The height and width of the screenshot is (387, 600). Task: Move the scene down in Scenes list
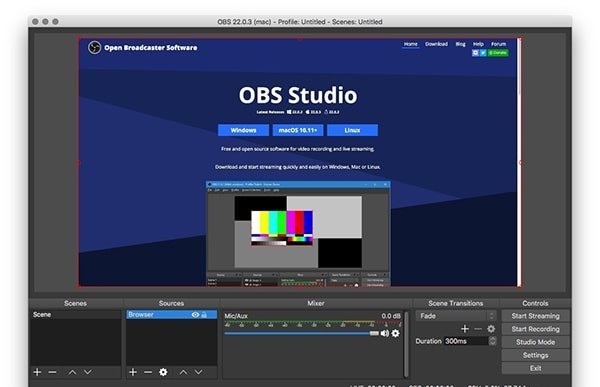88,372
